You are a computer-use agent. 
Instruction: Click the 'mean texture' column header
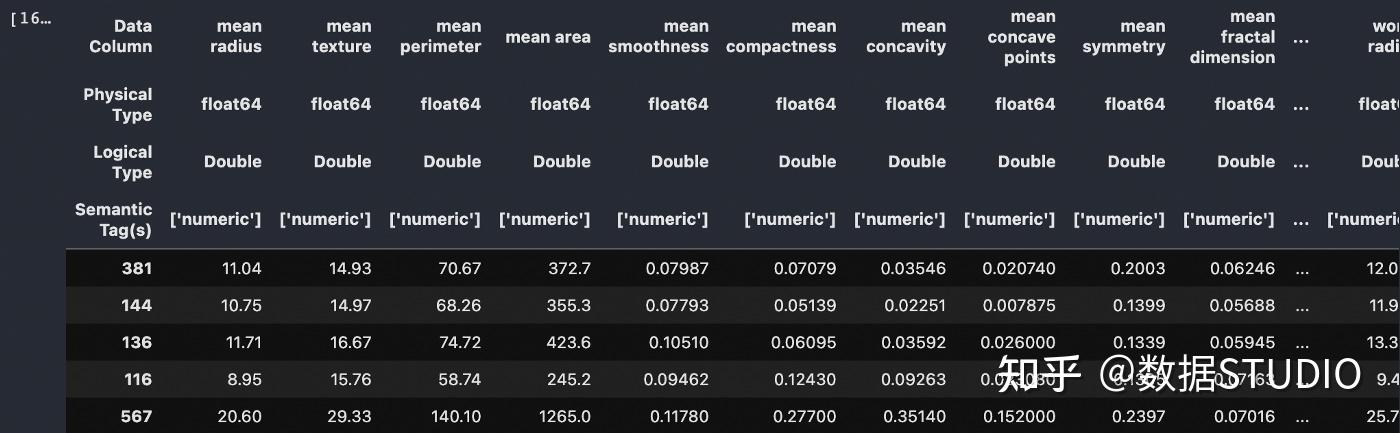341,36
